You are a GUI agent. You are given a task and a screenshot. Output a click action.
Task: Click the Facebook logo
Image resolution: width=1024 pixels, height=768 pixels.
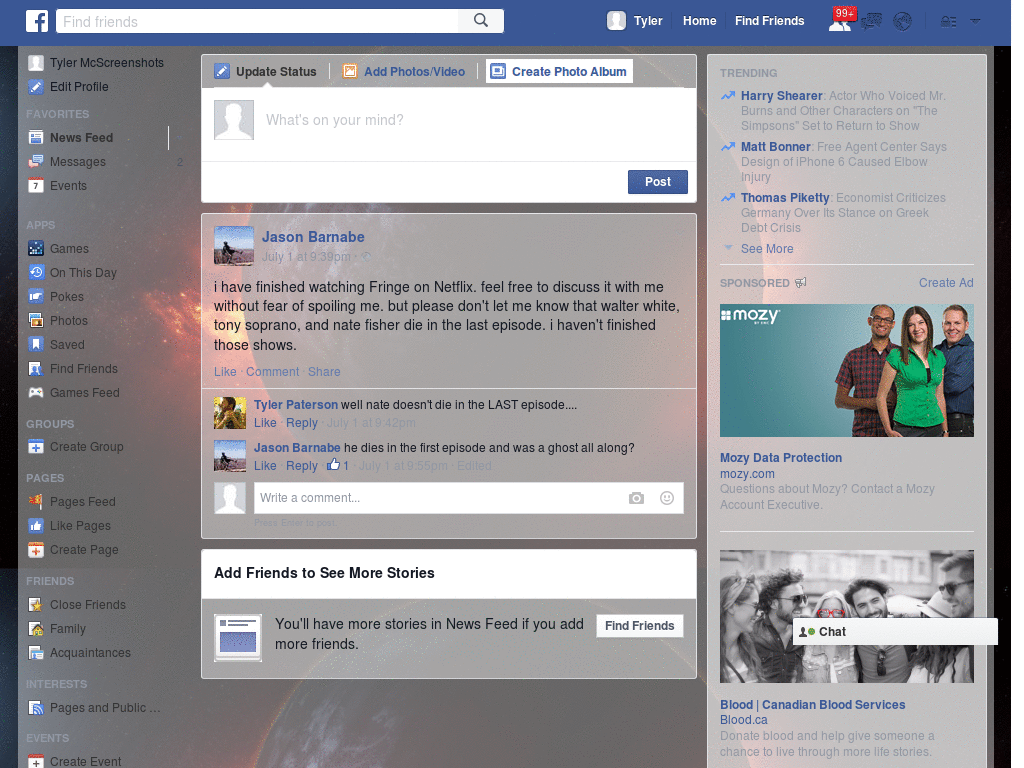tap(37, 20)
